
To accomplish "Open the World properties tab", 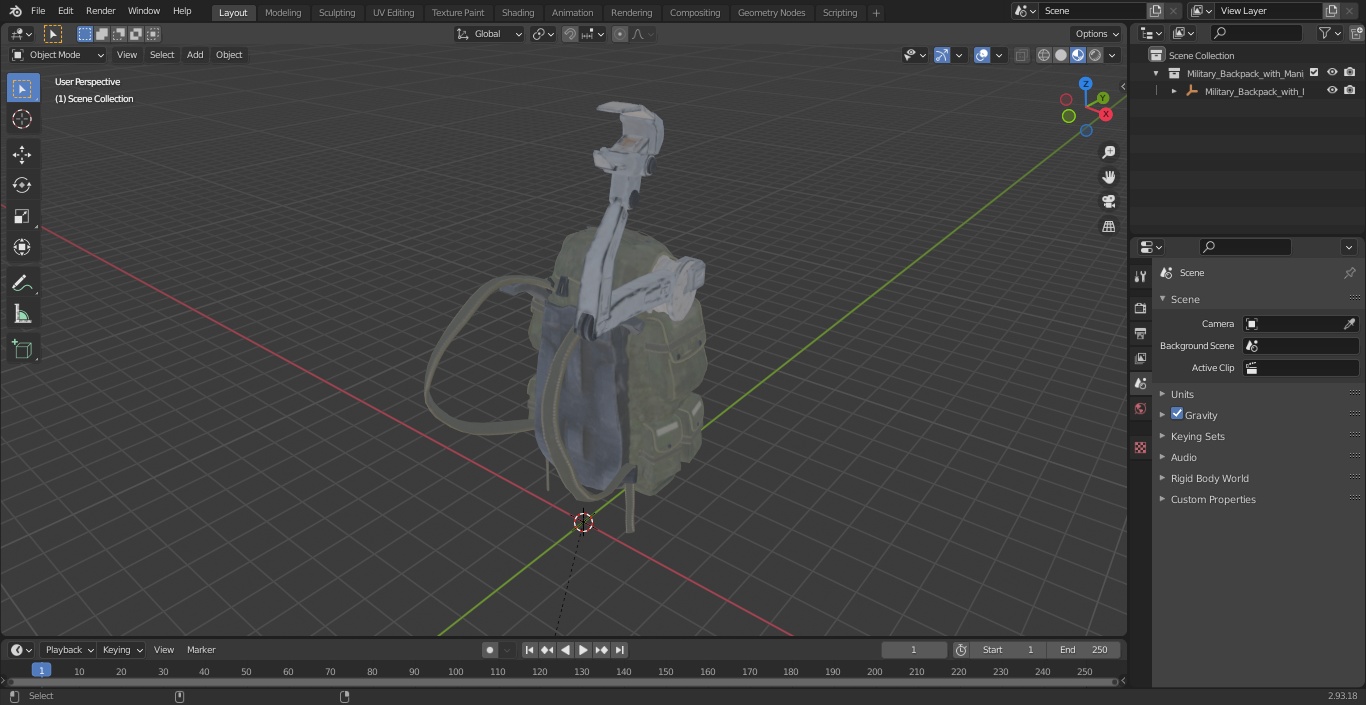I will click(1140, 408).
